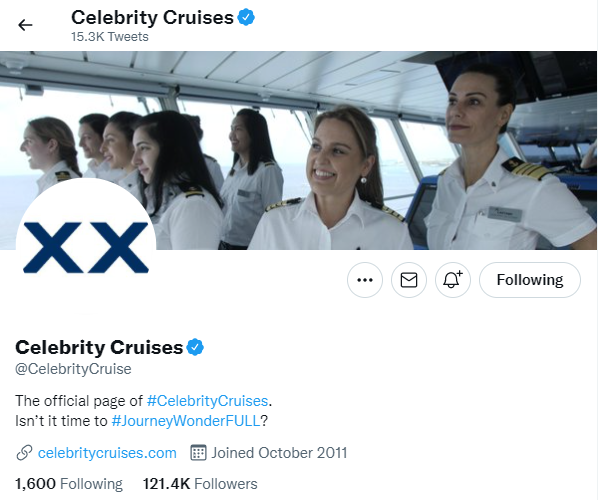Toggle the Following button

529,281
